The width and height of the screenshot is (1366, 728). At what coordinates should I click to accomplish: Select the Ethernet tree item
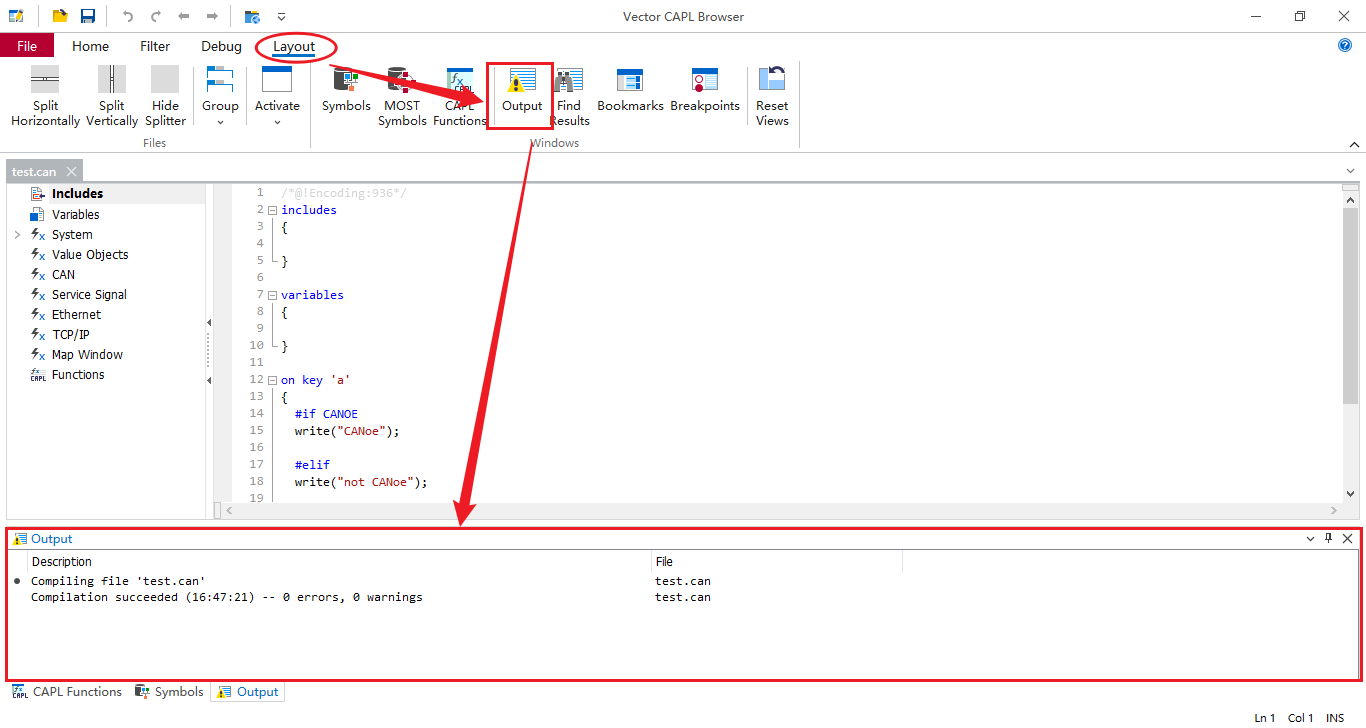76,314
